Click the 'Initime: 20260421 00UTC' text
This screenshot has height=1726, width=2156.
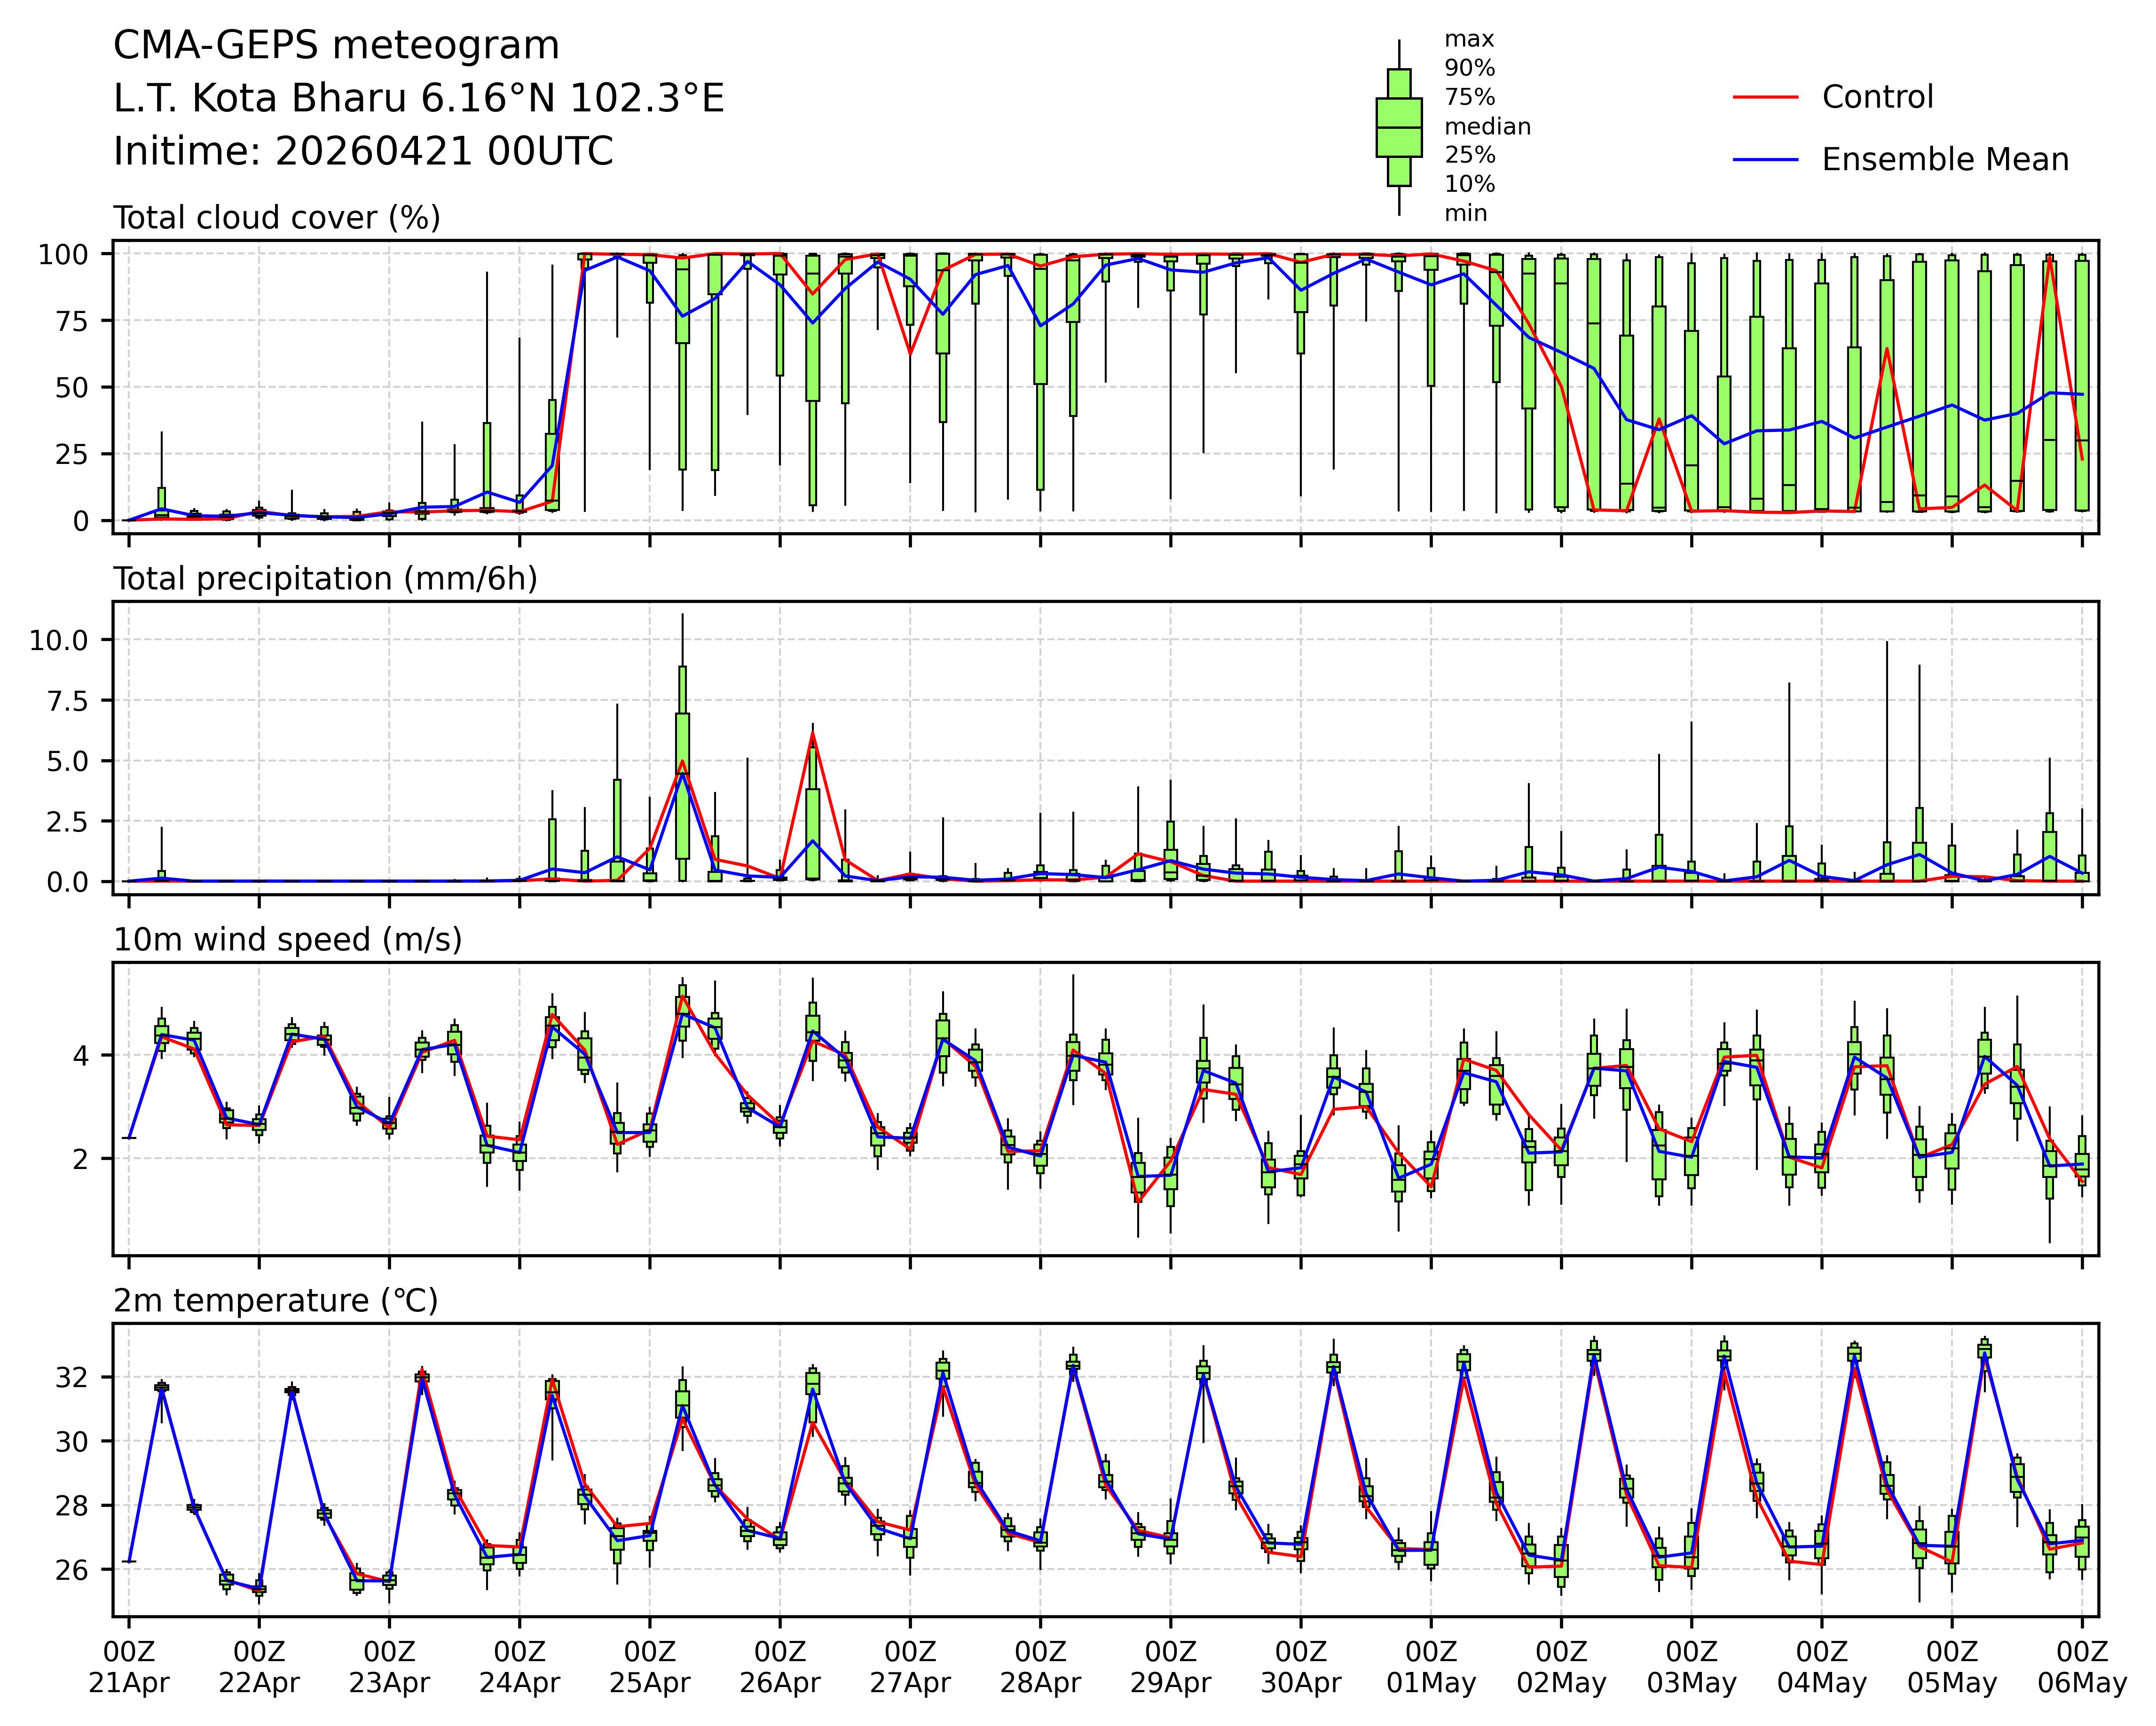tap(363, 152)
